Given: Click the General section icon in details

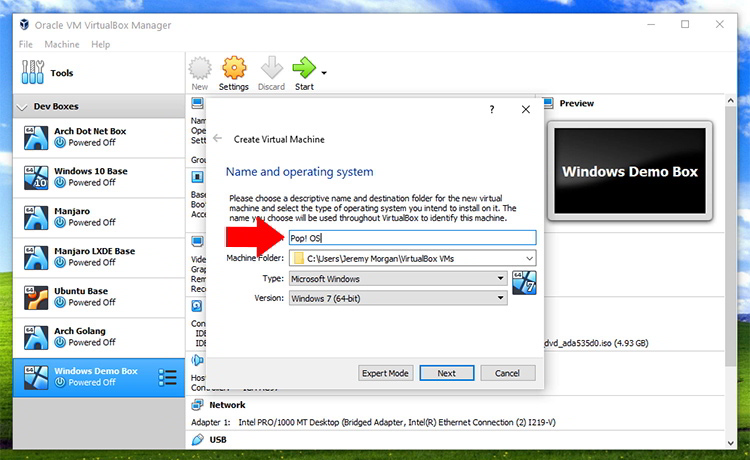Looking at the screenshot, I should tap(197, 103).
